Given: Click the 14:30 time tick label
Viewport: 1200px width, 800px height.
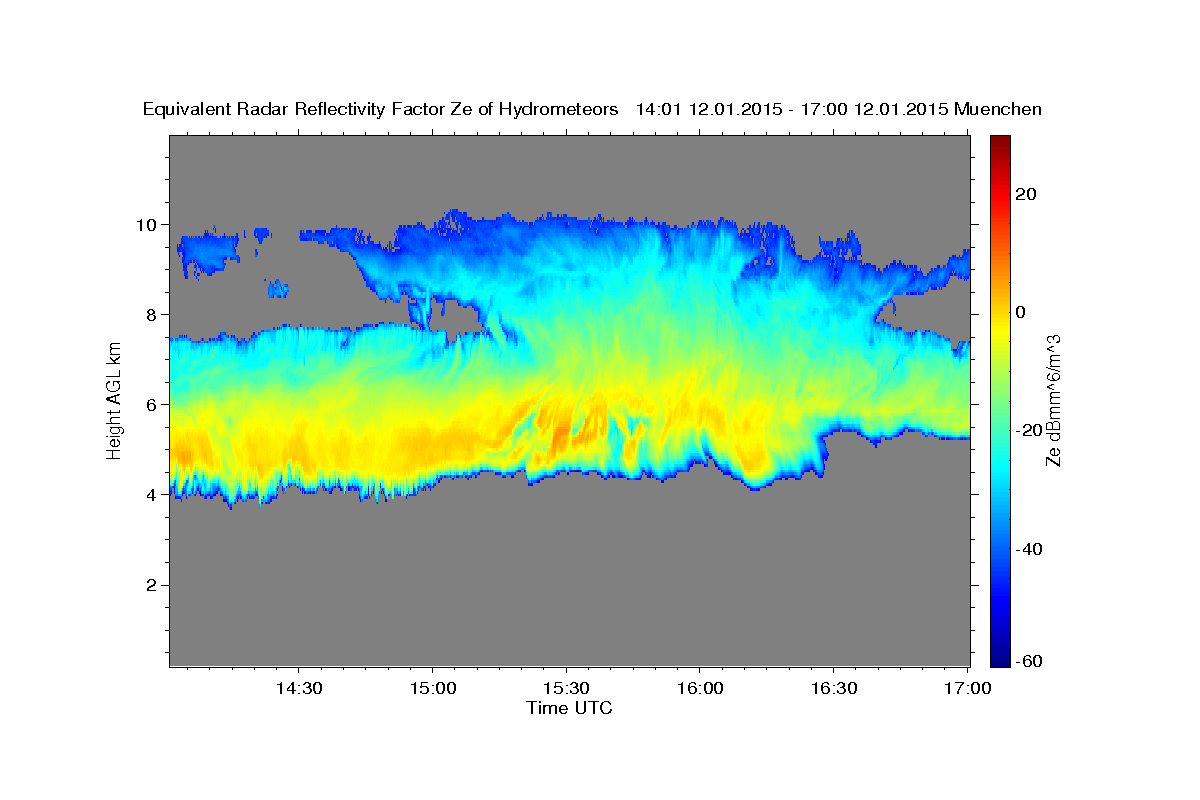Looking at the screenshot, I should (x=299, y=689).
